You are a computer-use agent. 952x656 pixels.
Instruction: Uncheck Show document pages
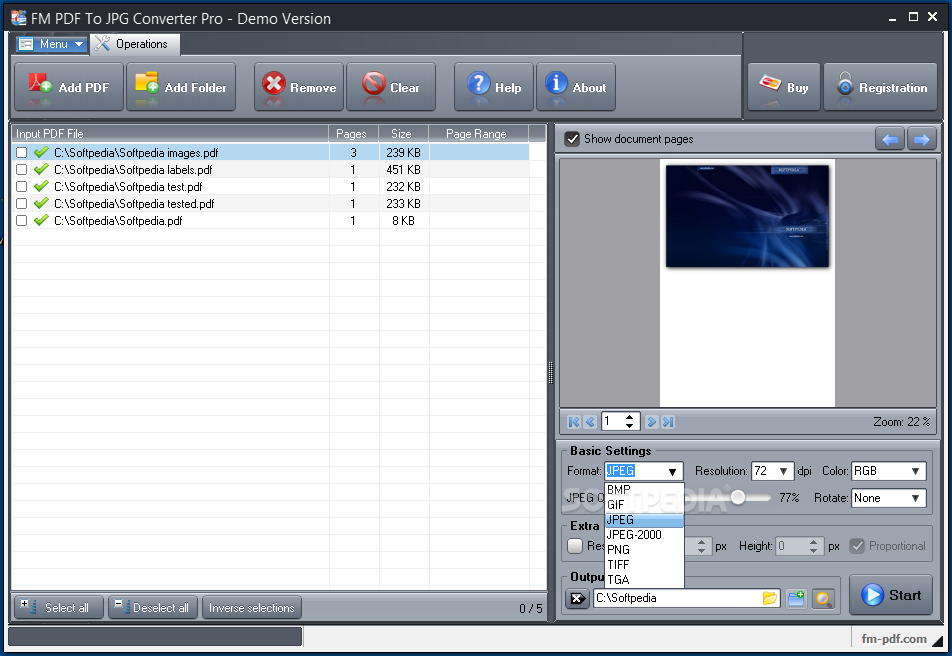[x=572, y=139]
